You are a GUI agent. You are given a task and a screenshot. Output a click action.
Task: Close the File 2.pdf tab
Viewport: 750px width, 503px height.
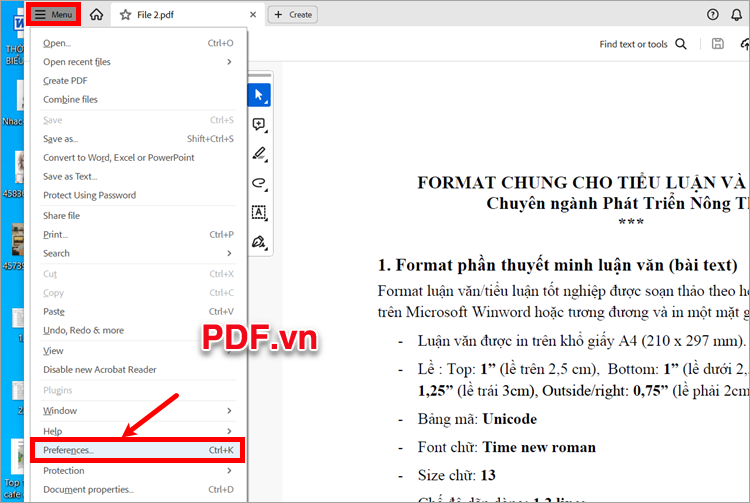click(x=253, y=15)
